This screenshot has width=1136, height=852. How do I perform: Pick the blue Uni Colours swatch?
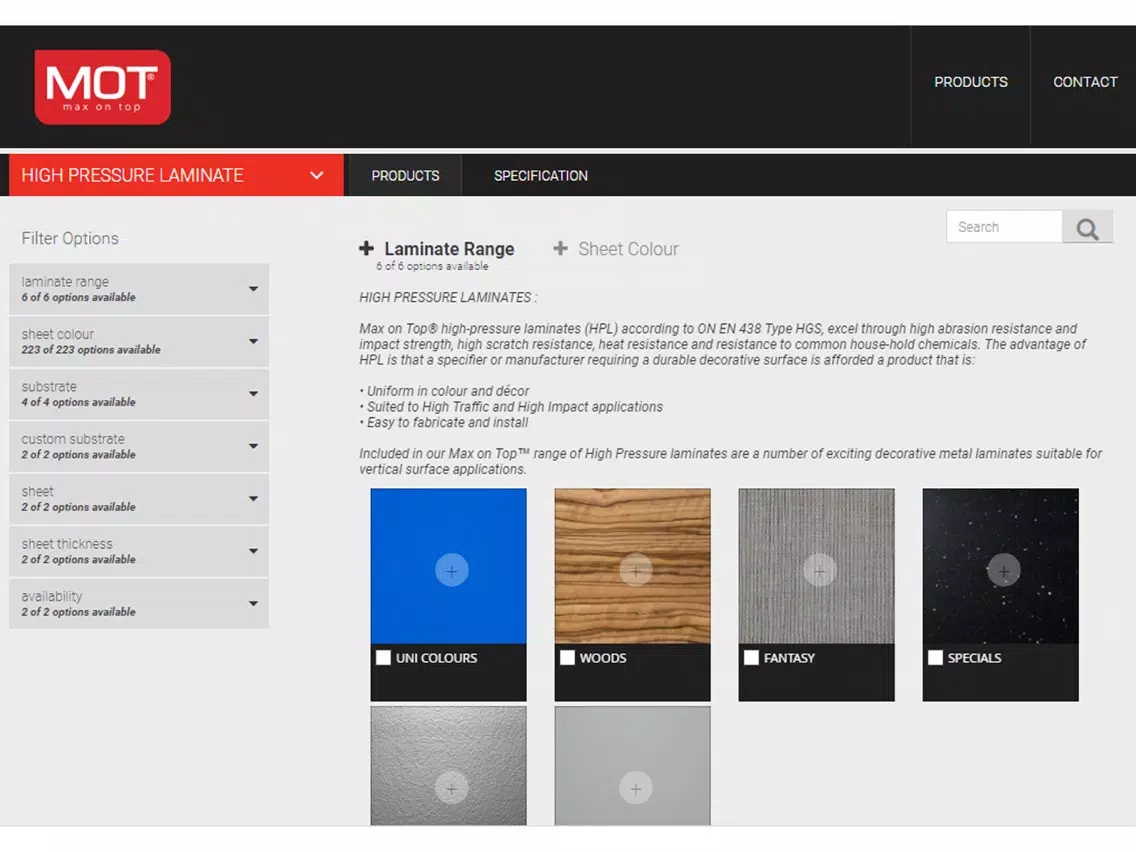point(448,566)
